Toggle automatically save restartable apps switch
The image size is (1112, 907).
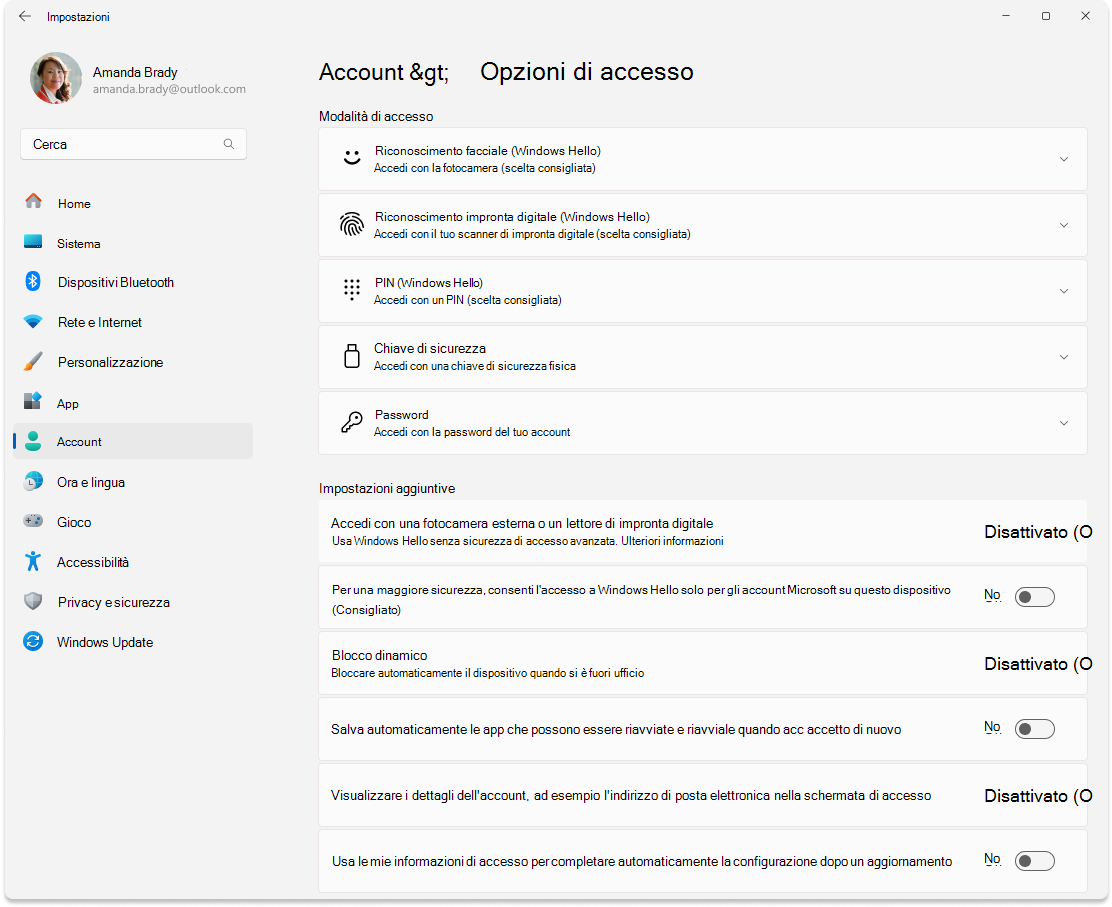1035,729
